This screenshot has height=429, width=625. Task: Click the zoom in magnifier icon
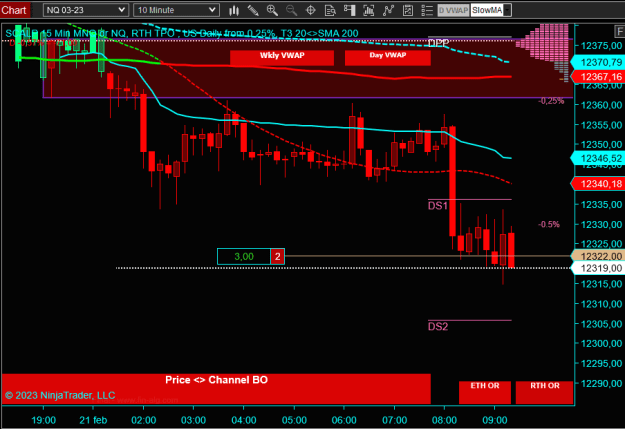click(x=272, y=10)
